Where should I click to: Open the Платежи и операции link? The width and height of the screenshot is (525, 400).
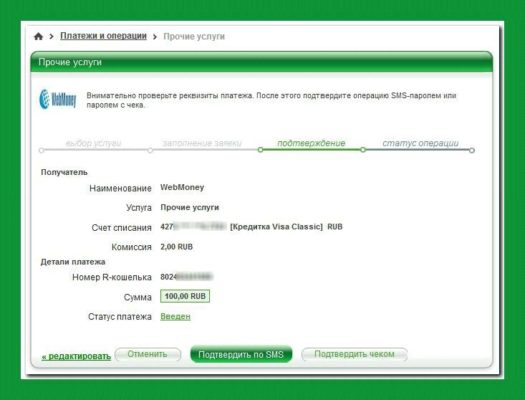(x=103, y=36)
